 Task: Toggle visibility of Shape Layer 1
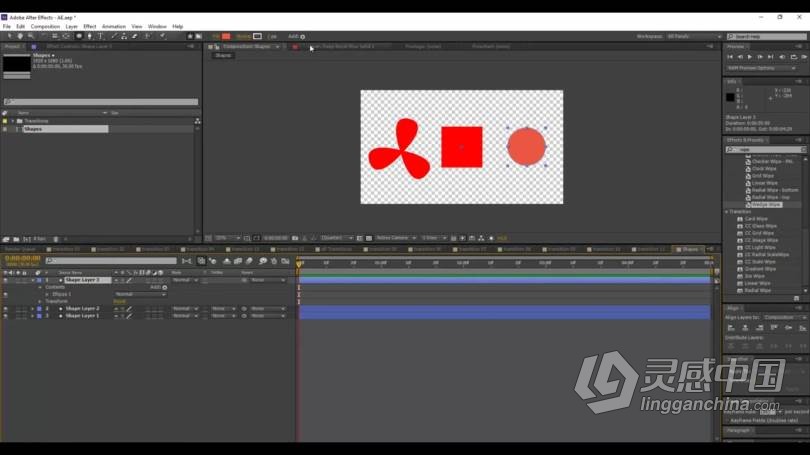click(5, 315)
